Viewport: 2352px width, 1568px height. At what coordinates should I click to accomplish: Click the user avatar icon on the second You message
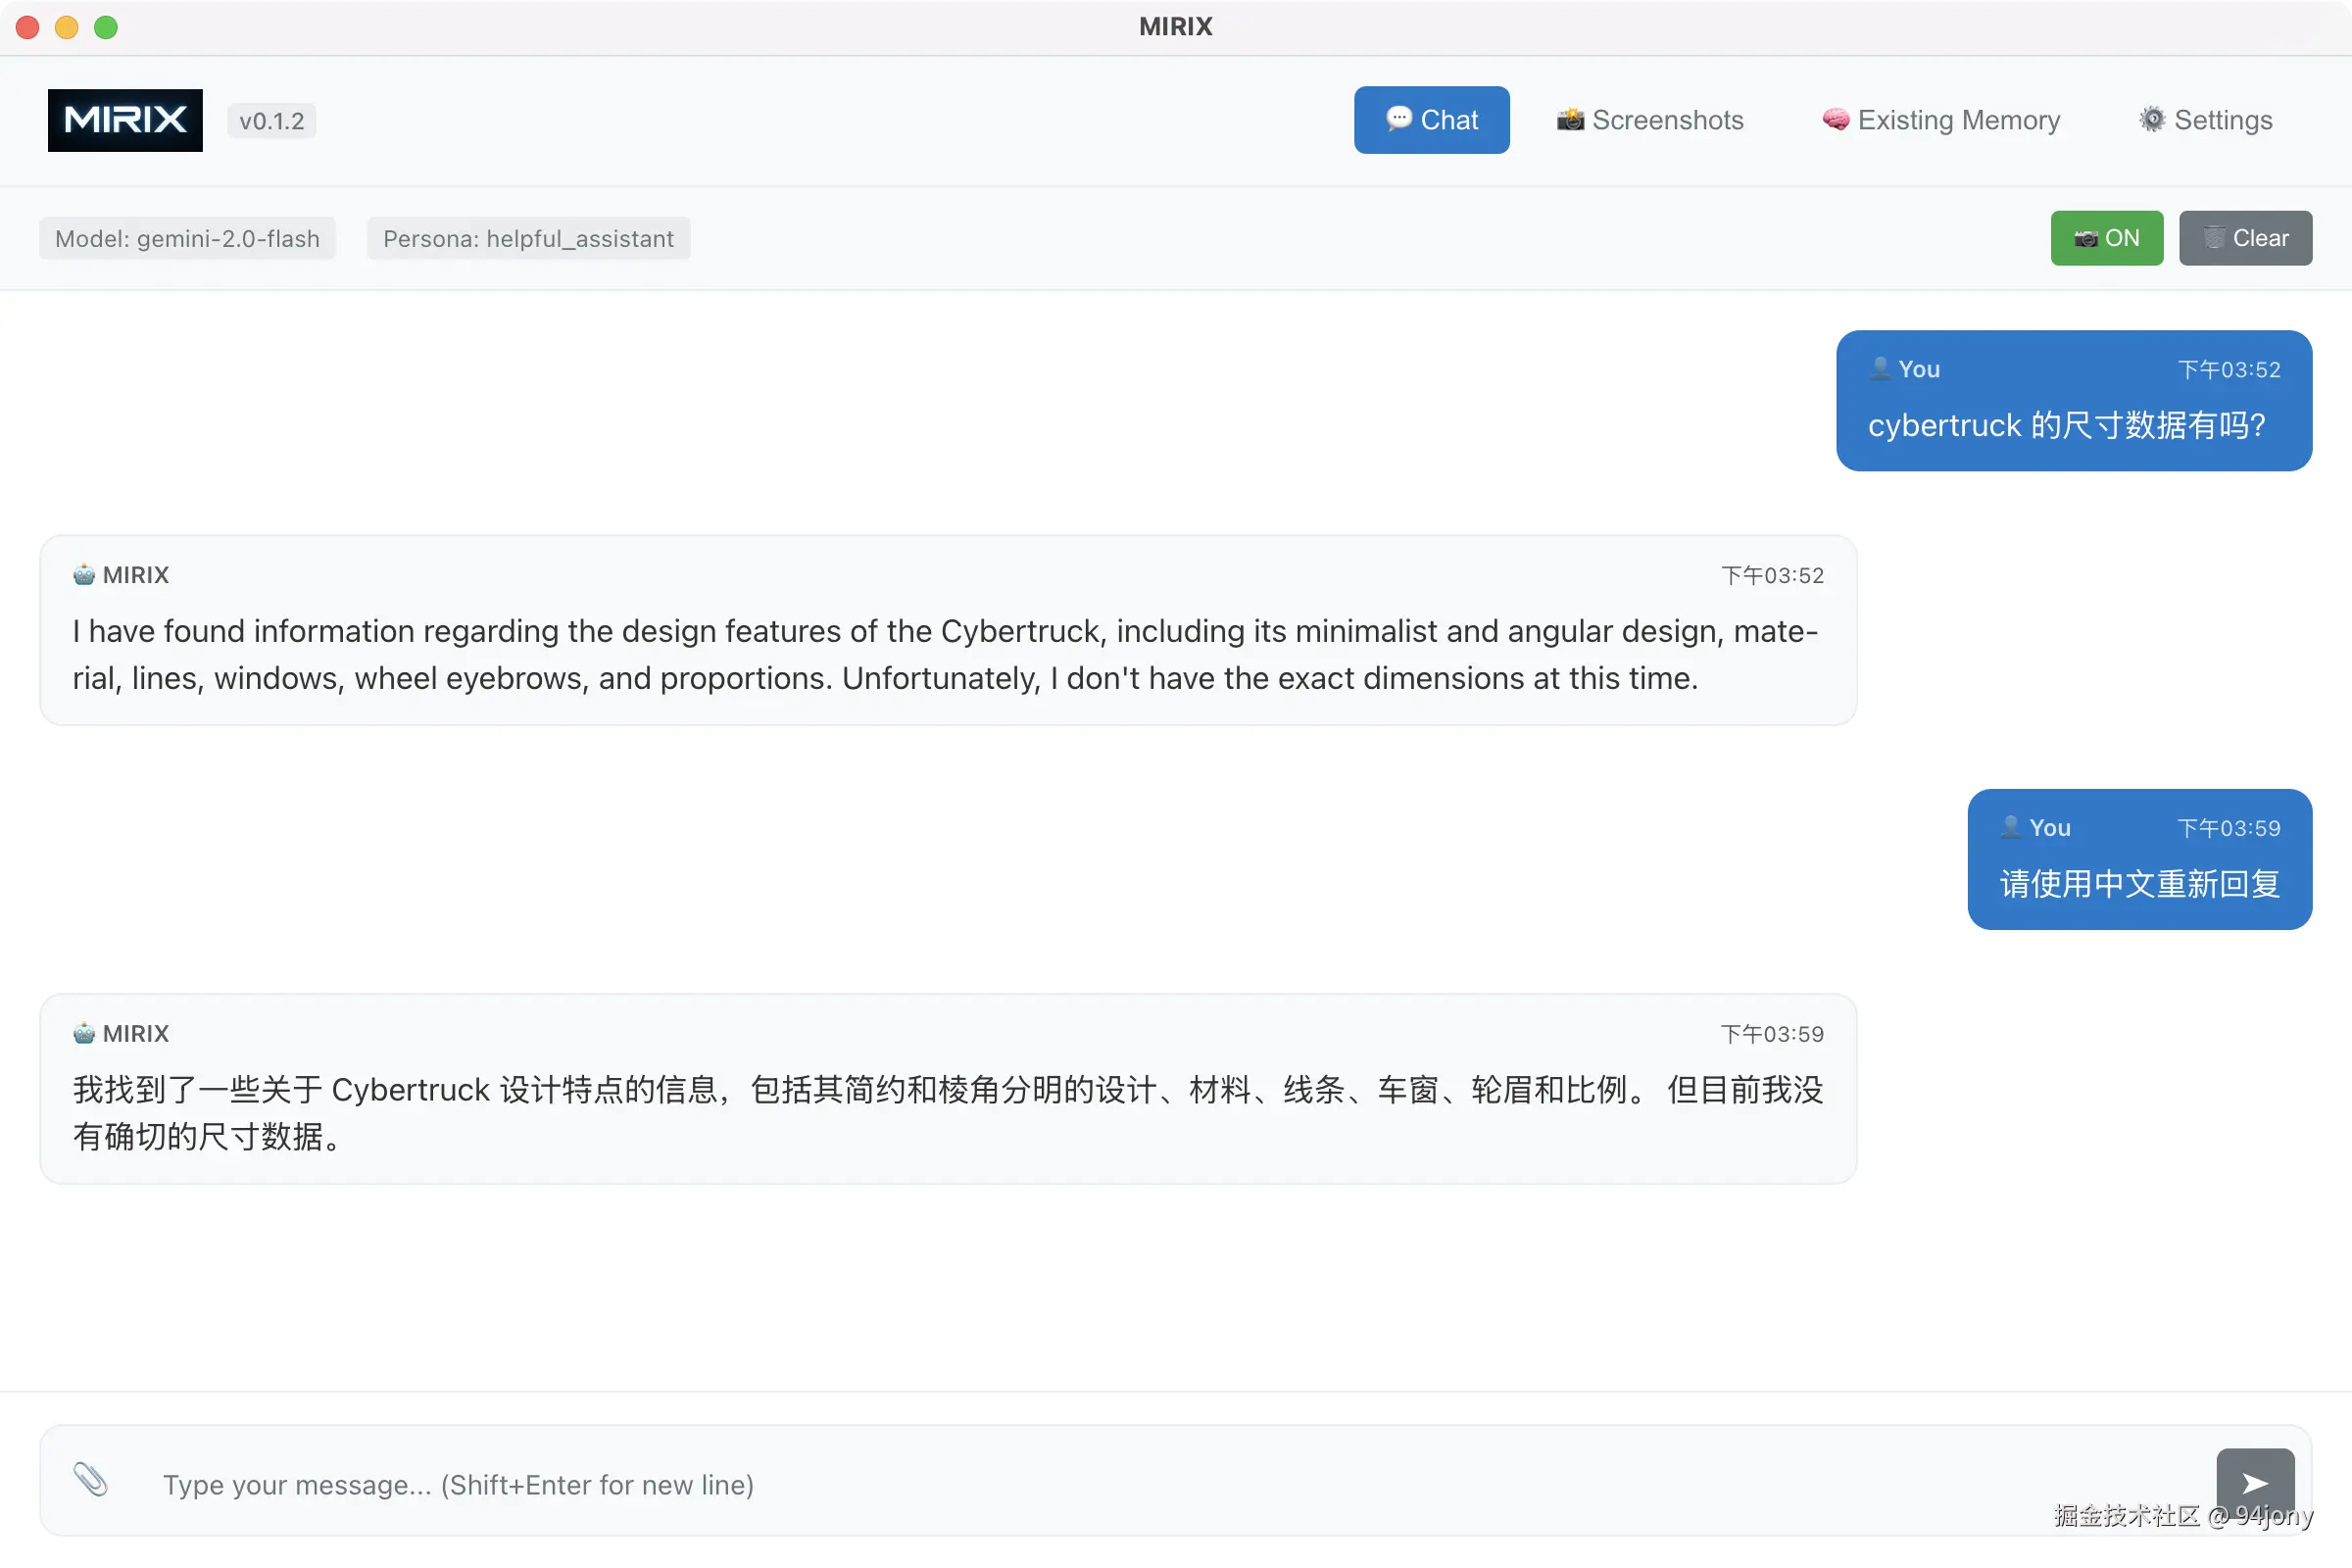click(2011, 827)
